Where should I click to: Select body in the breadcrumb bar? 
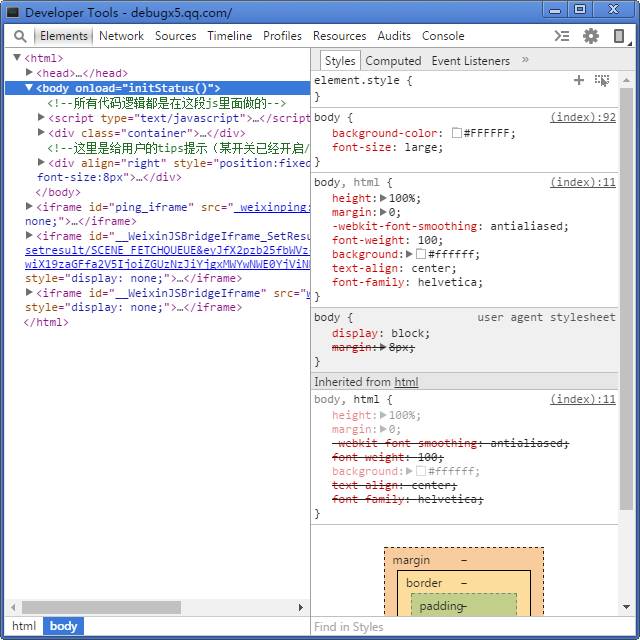(x=63, y=626)
